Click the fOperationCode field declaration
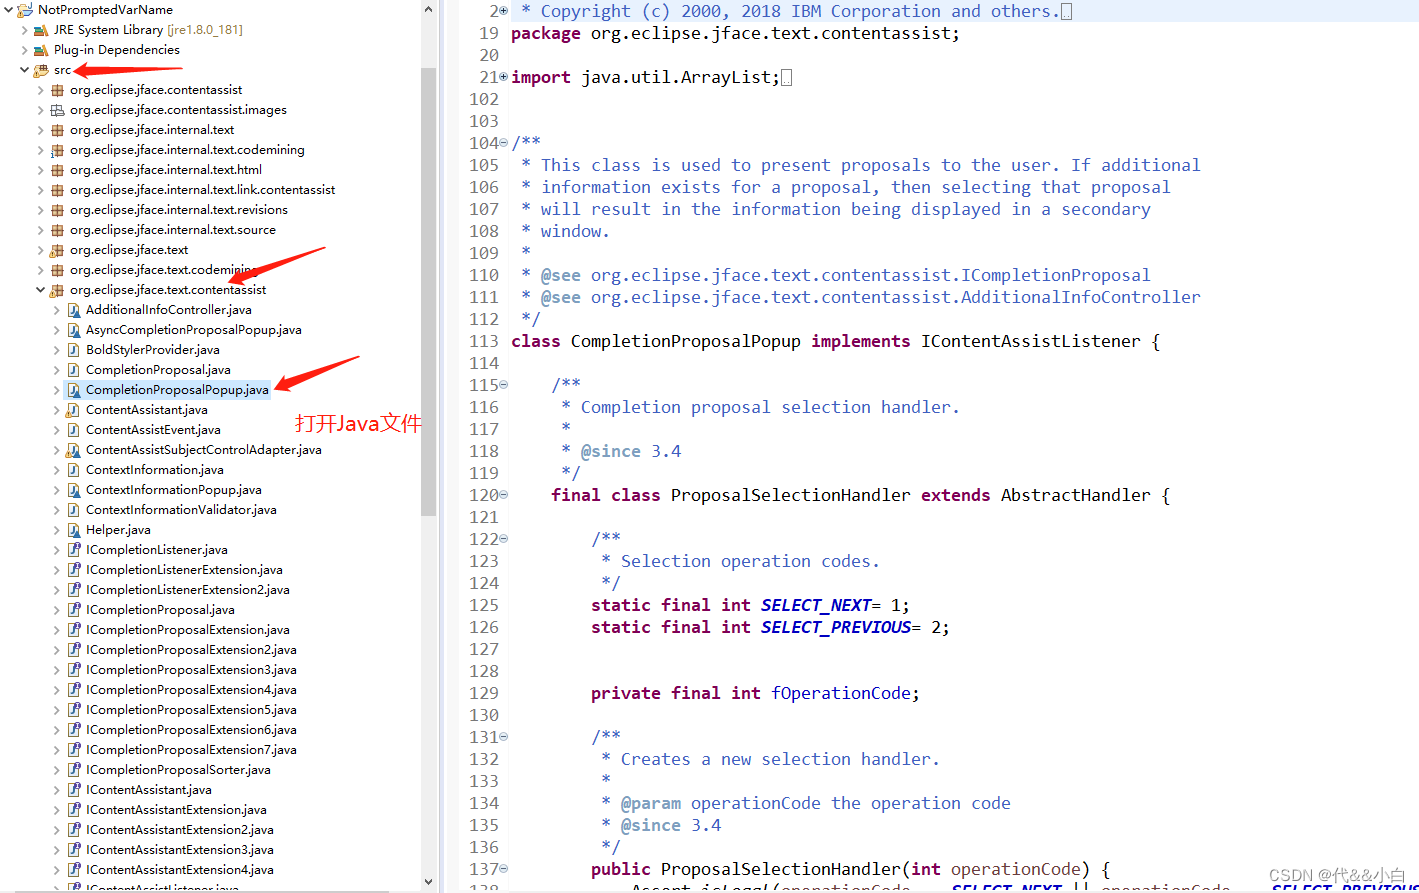 (841, 693)
